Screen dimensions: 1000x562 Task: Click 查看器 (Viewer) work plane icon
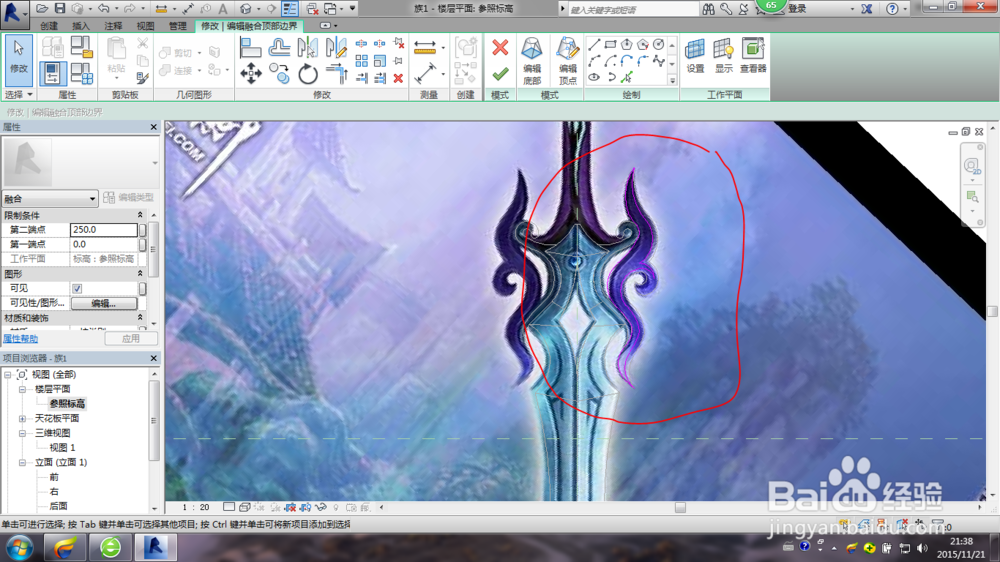(x=753, y=55)
